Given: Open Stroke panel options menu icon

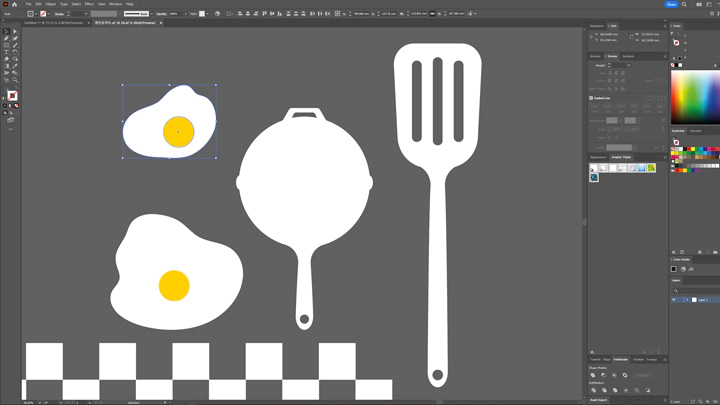Looking at the screenshot, I should point(664,56).
